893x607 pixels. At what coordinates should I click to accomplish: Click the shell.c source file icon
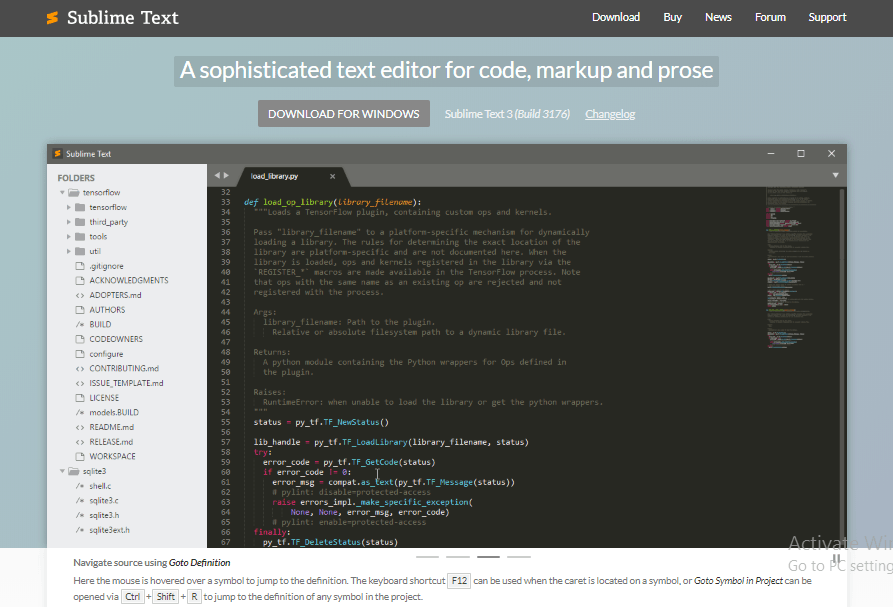point(80,486)
